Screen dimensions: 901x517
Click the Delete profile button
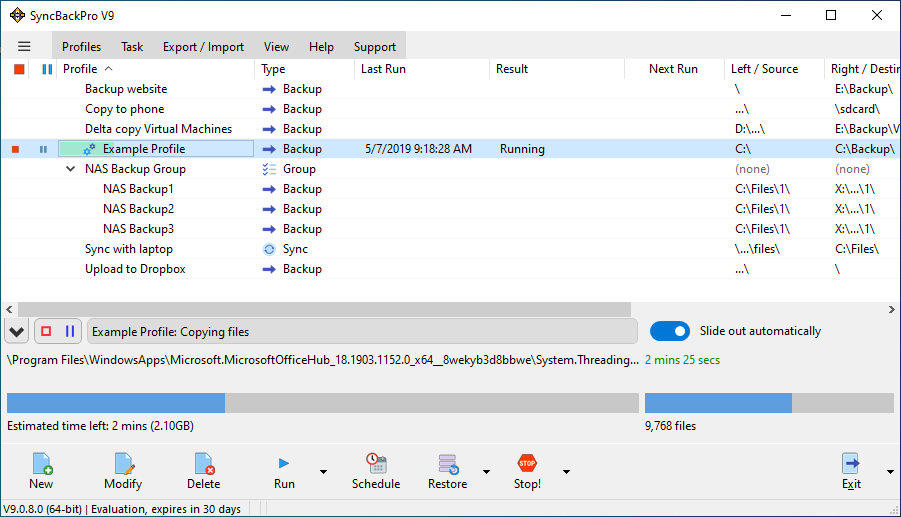coord(203,471)
